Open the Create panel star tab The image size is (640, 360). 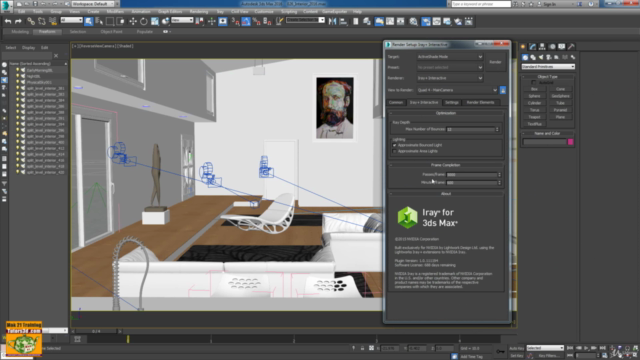(x=523, y=47)
